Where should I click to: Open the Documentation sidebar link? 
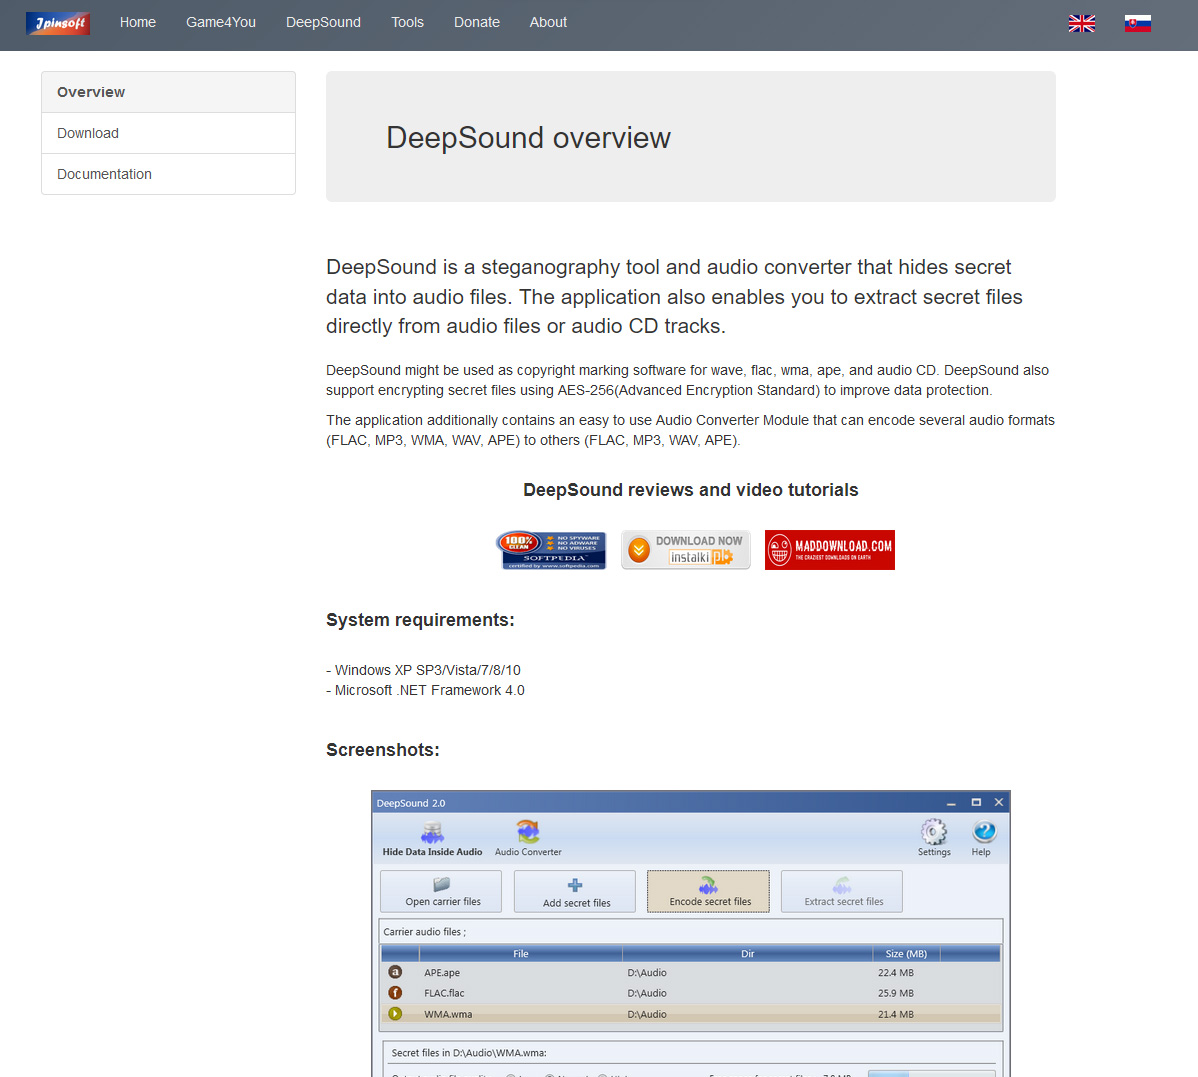(168, 174)
